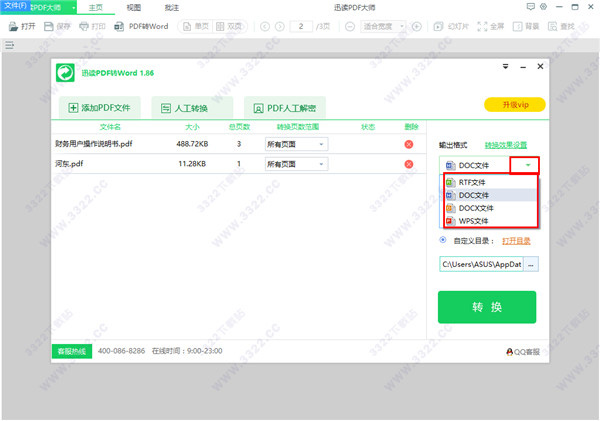Open the converter window's menu triangle icon
The image size is (600, 421).
click(505, 67)
